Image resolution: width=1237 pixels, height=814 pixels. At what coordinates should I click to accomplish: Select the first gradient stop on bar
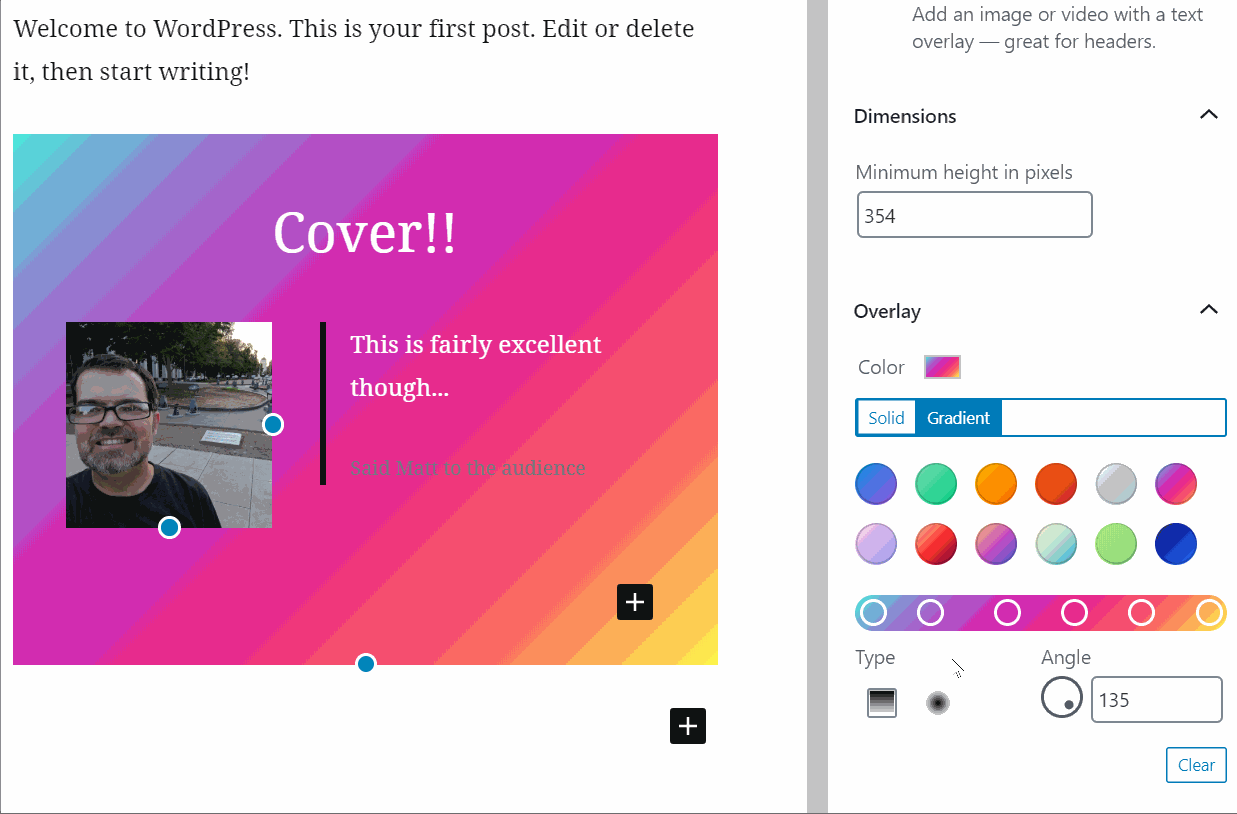(873, 612)
